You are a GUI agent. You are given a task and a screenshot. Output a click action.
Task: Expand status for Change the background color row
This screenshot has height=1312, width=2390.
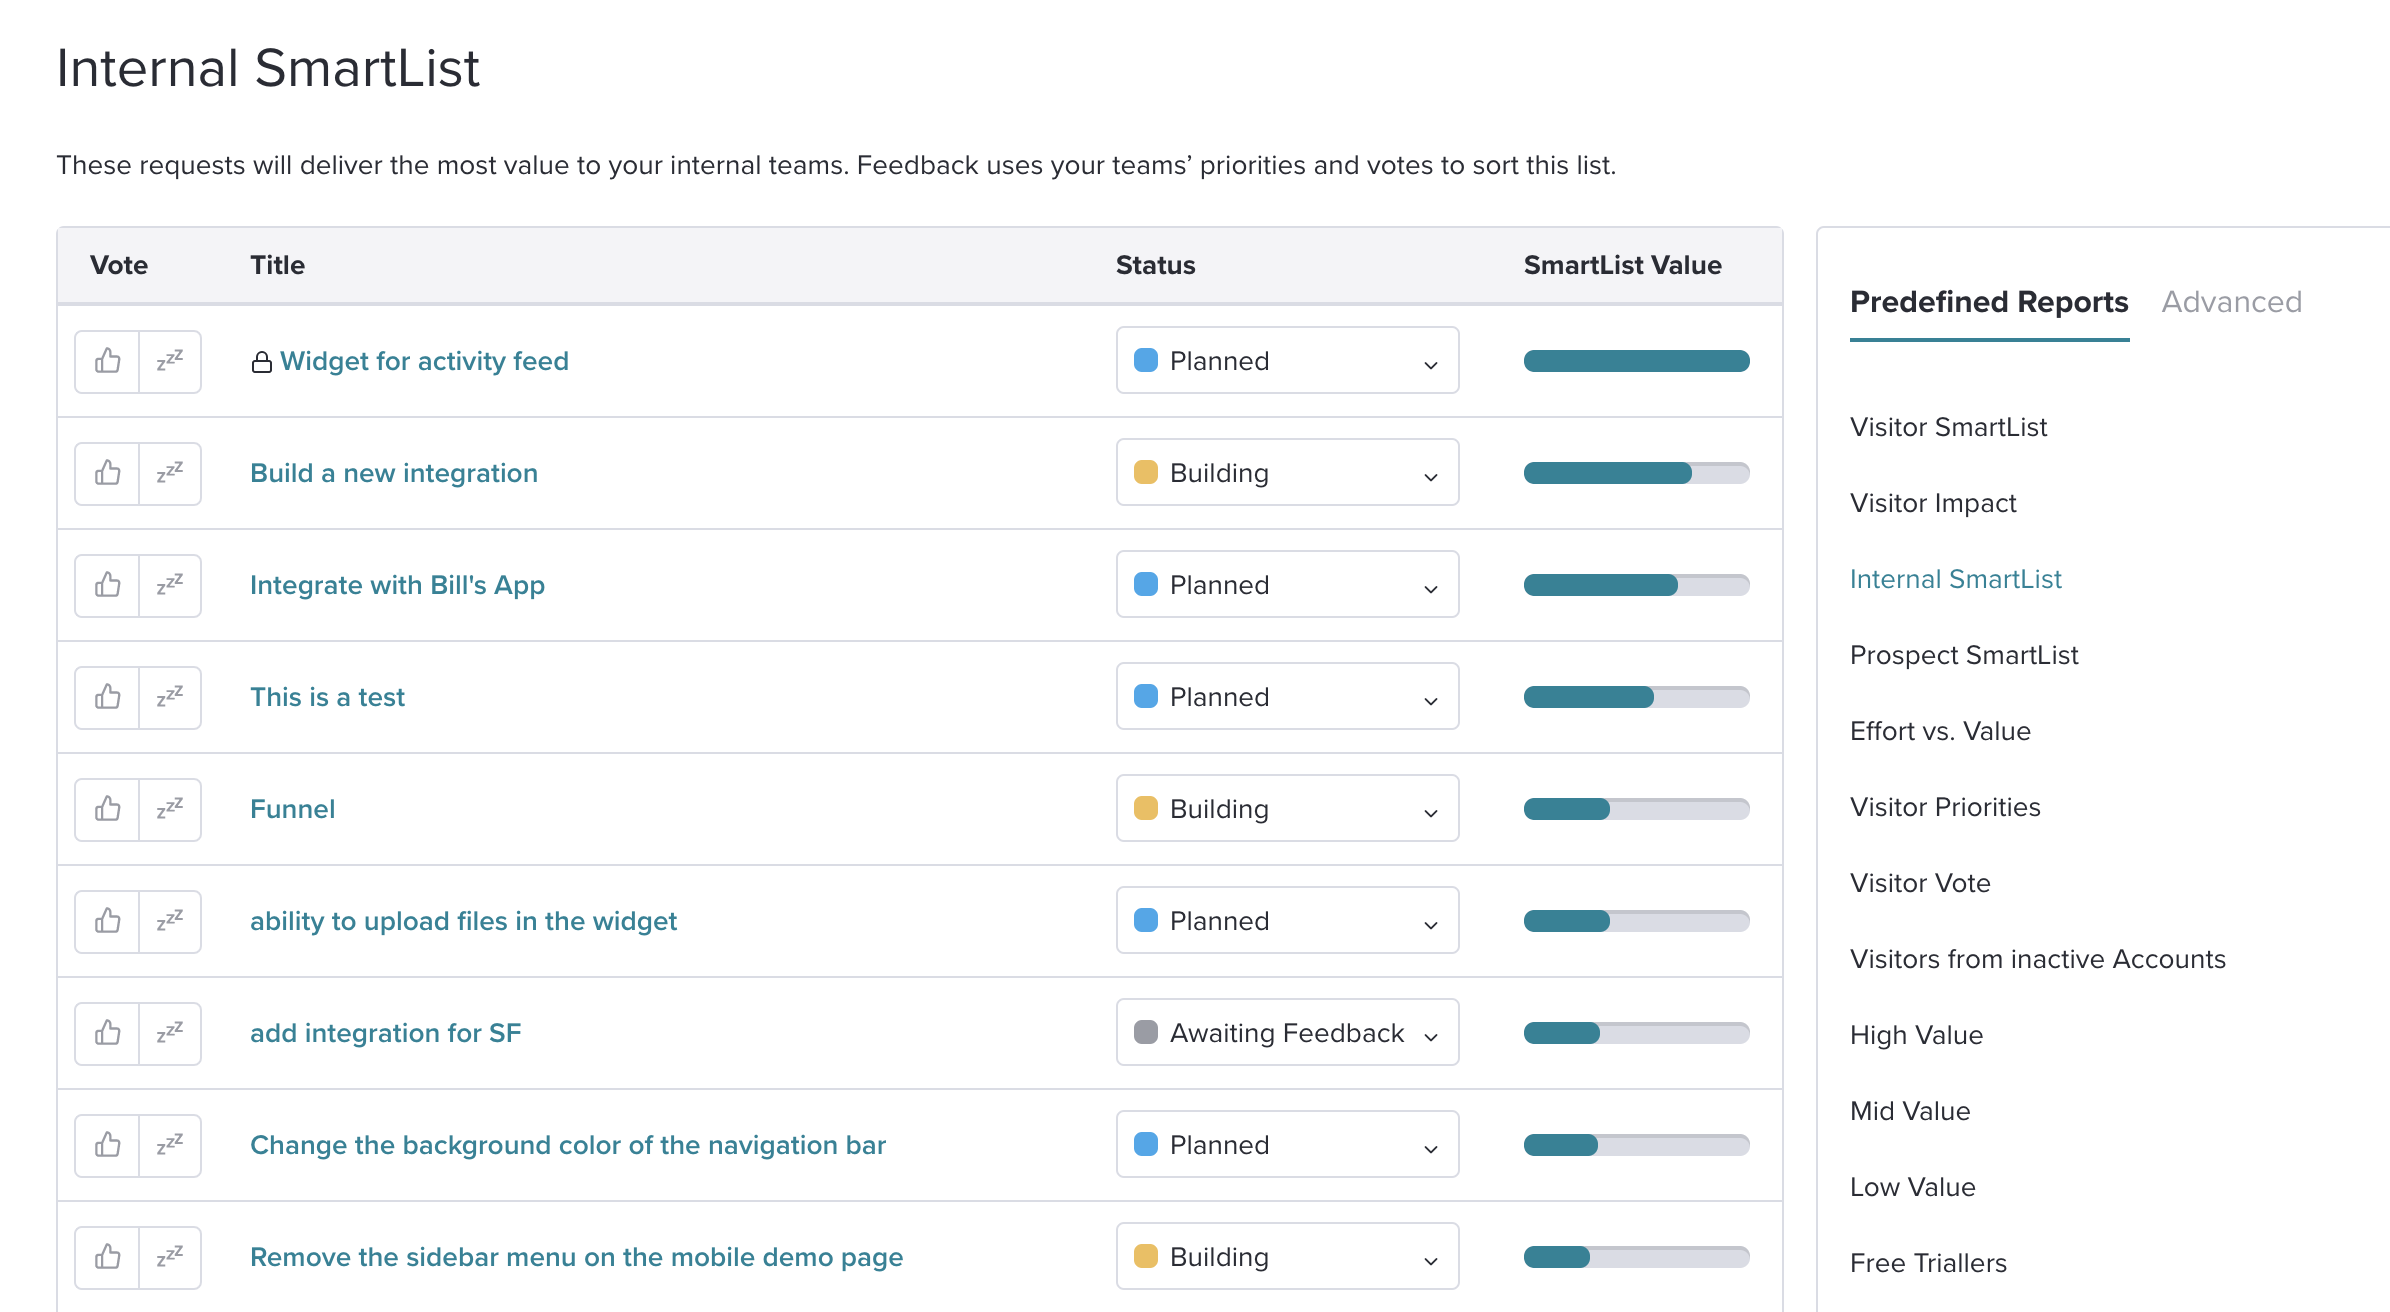point(1287,1145)
